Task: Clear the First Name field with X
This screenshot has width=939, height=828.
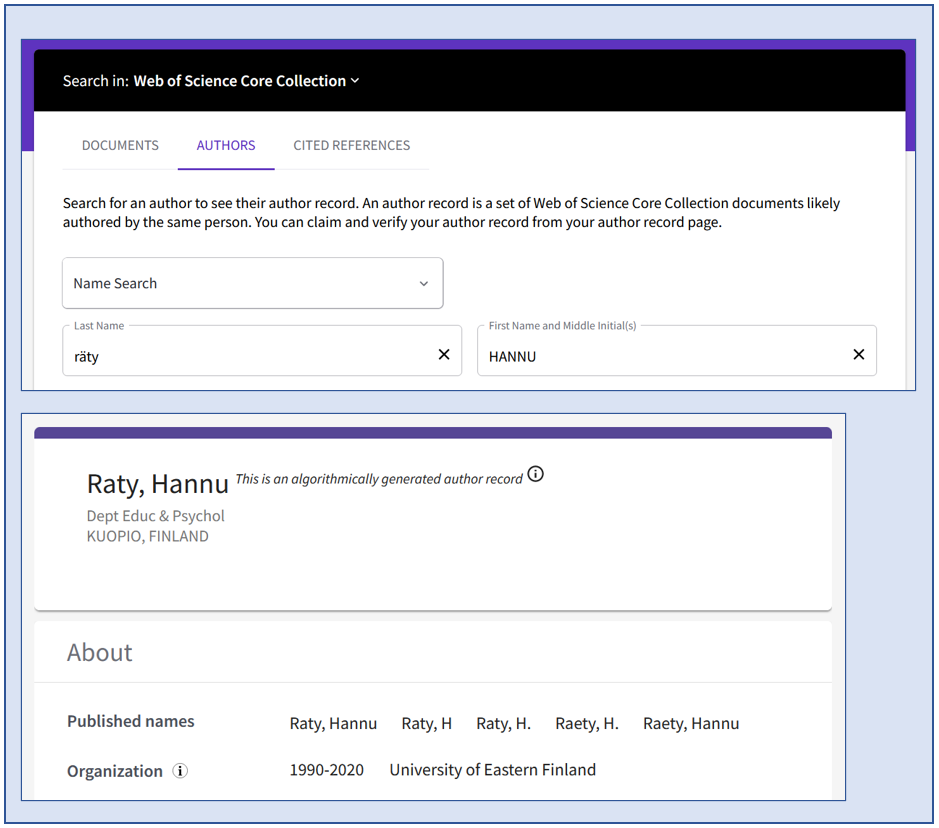Action: [x=858, y=354]
